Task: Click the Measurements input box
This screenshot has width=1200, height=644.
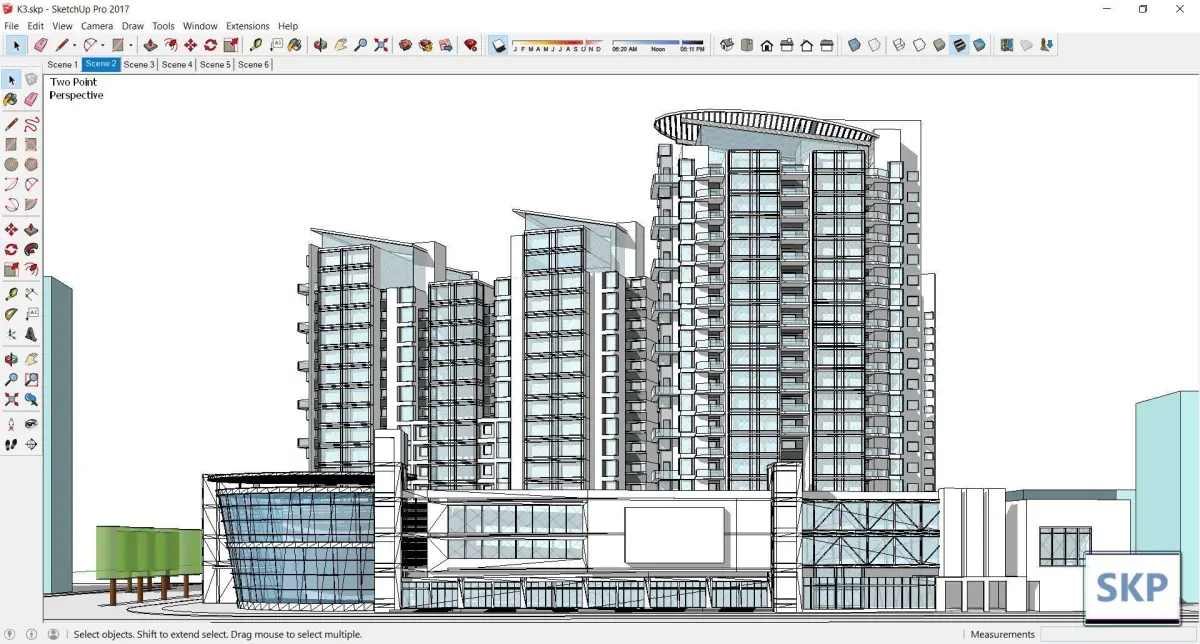Action: point(1118,634)
